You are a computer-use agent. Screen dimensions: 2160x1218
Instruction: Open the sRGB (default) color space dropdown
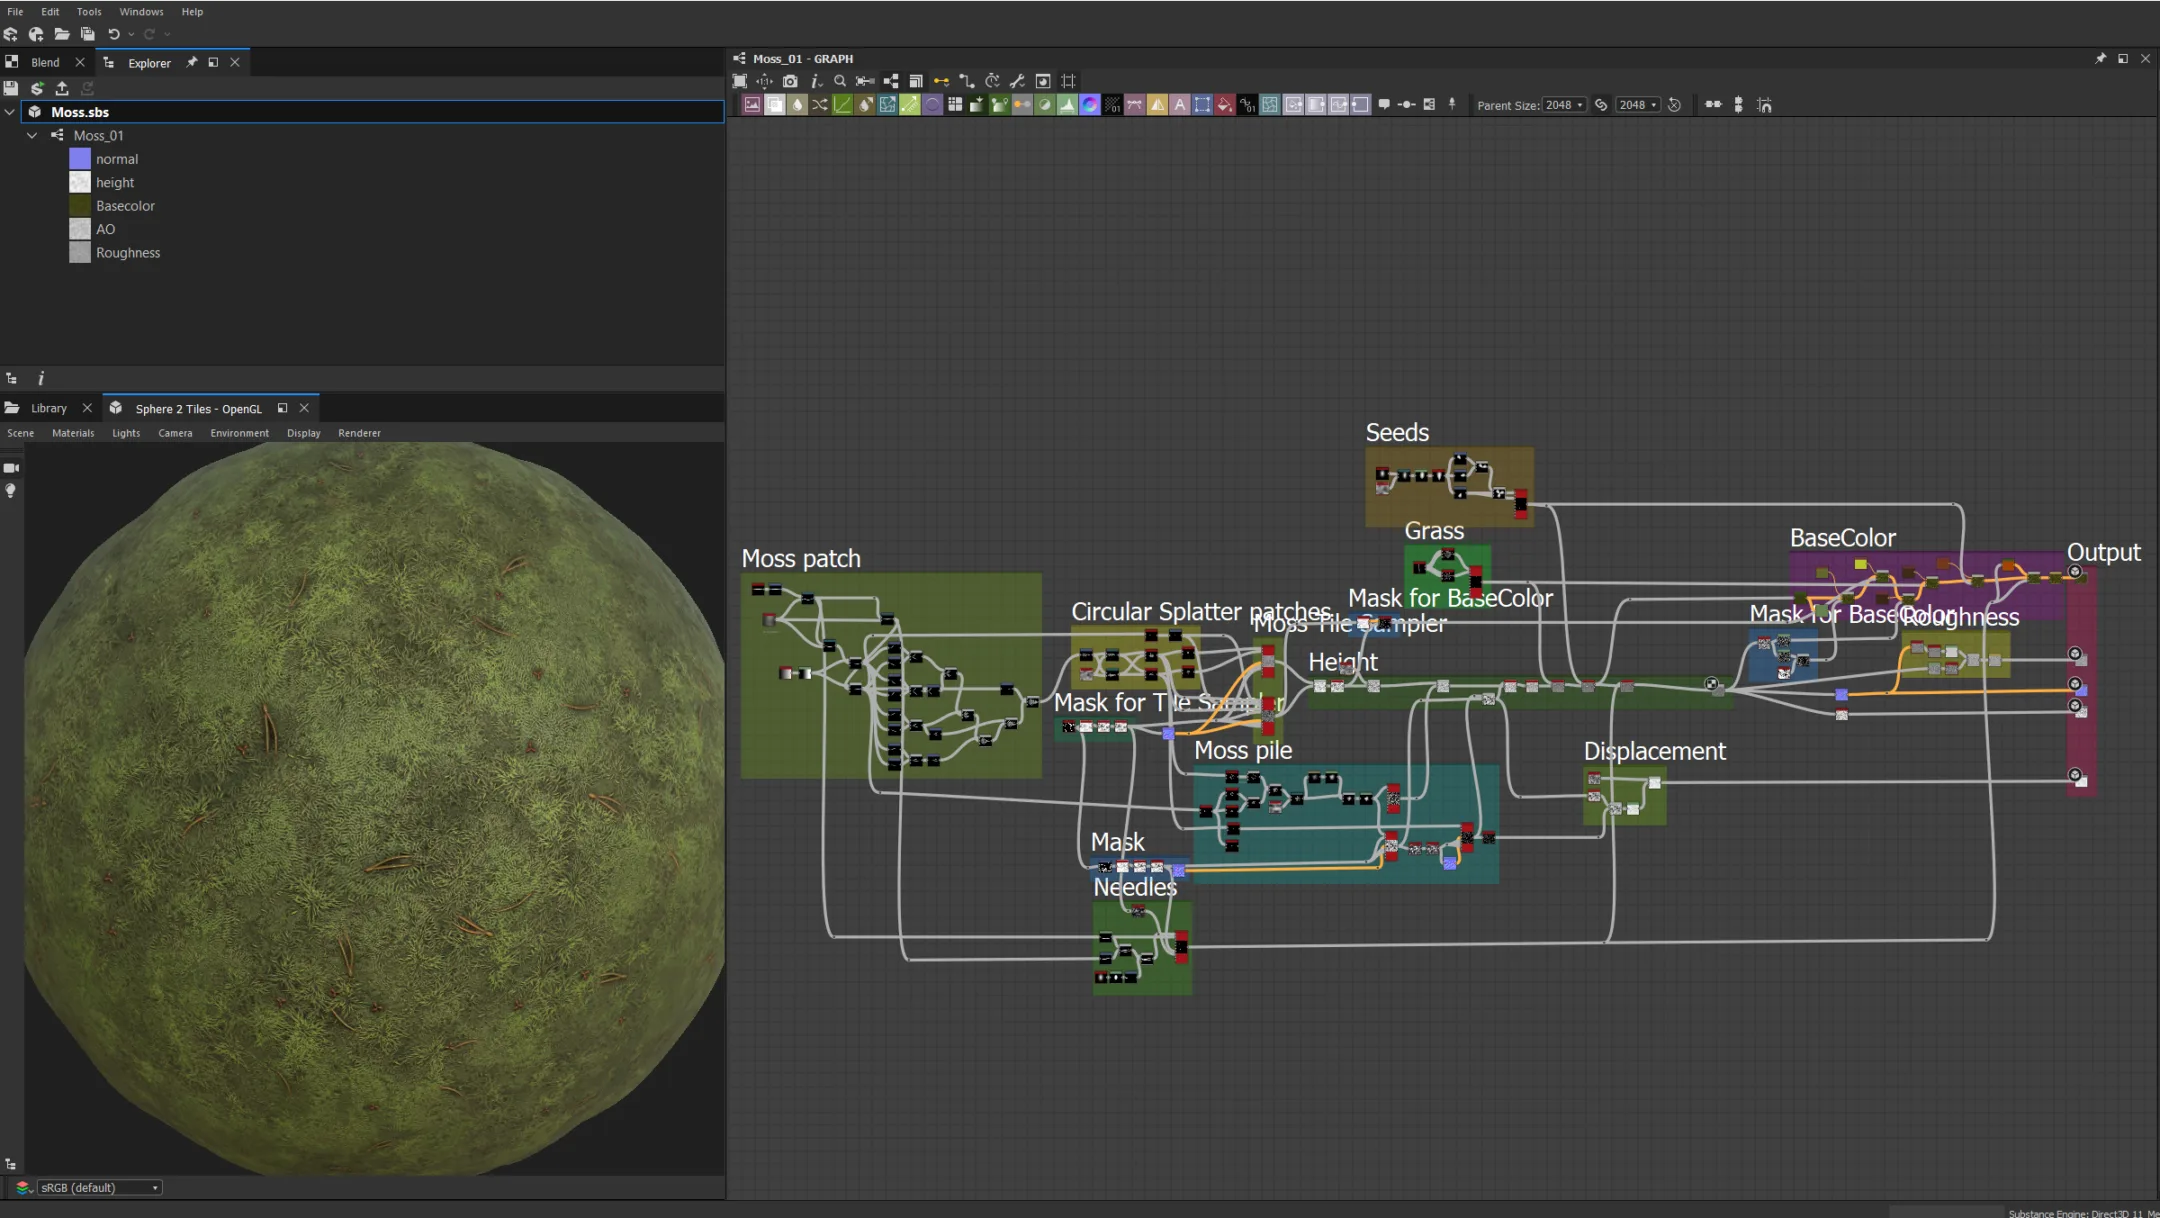(99, 1187)
